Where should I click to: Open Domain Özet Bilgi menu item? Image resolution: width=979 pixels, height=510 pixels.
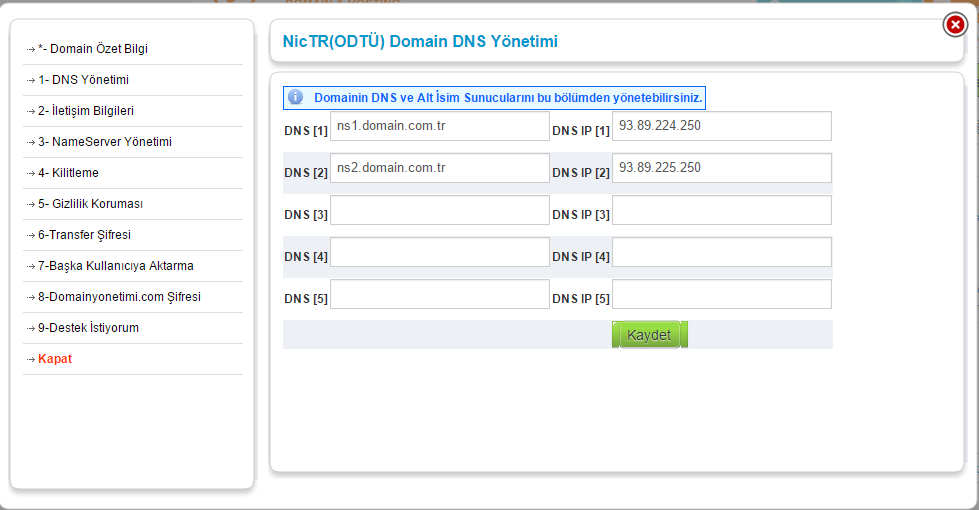click(92, 49)
